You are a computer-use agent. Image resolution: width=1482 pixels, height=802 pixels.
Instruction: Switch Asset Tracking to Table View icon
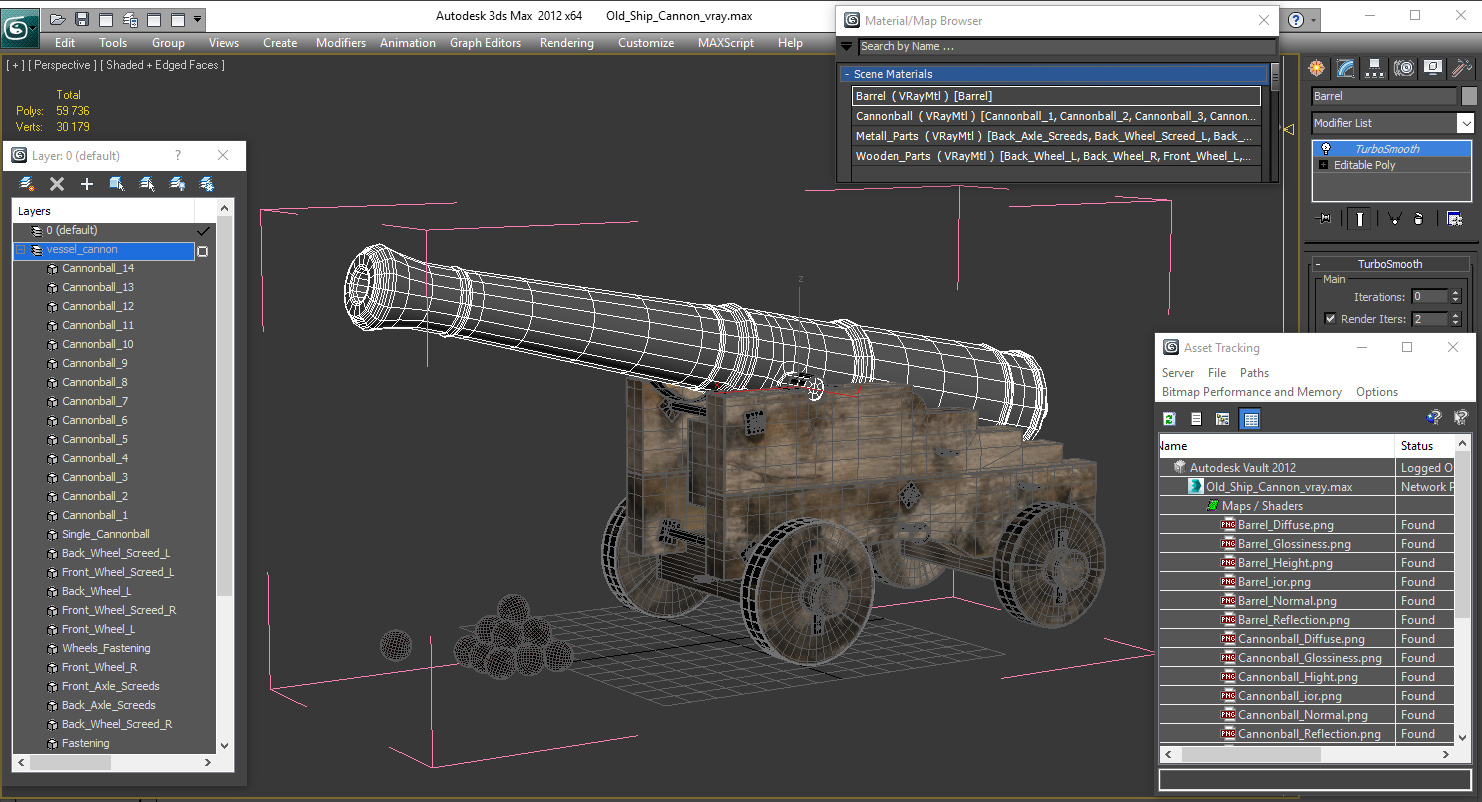pos(1250,419)
